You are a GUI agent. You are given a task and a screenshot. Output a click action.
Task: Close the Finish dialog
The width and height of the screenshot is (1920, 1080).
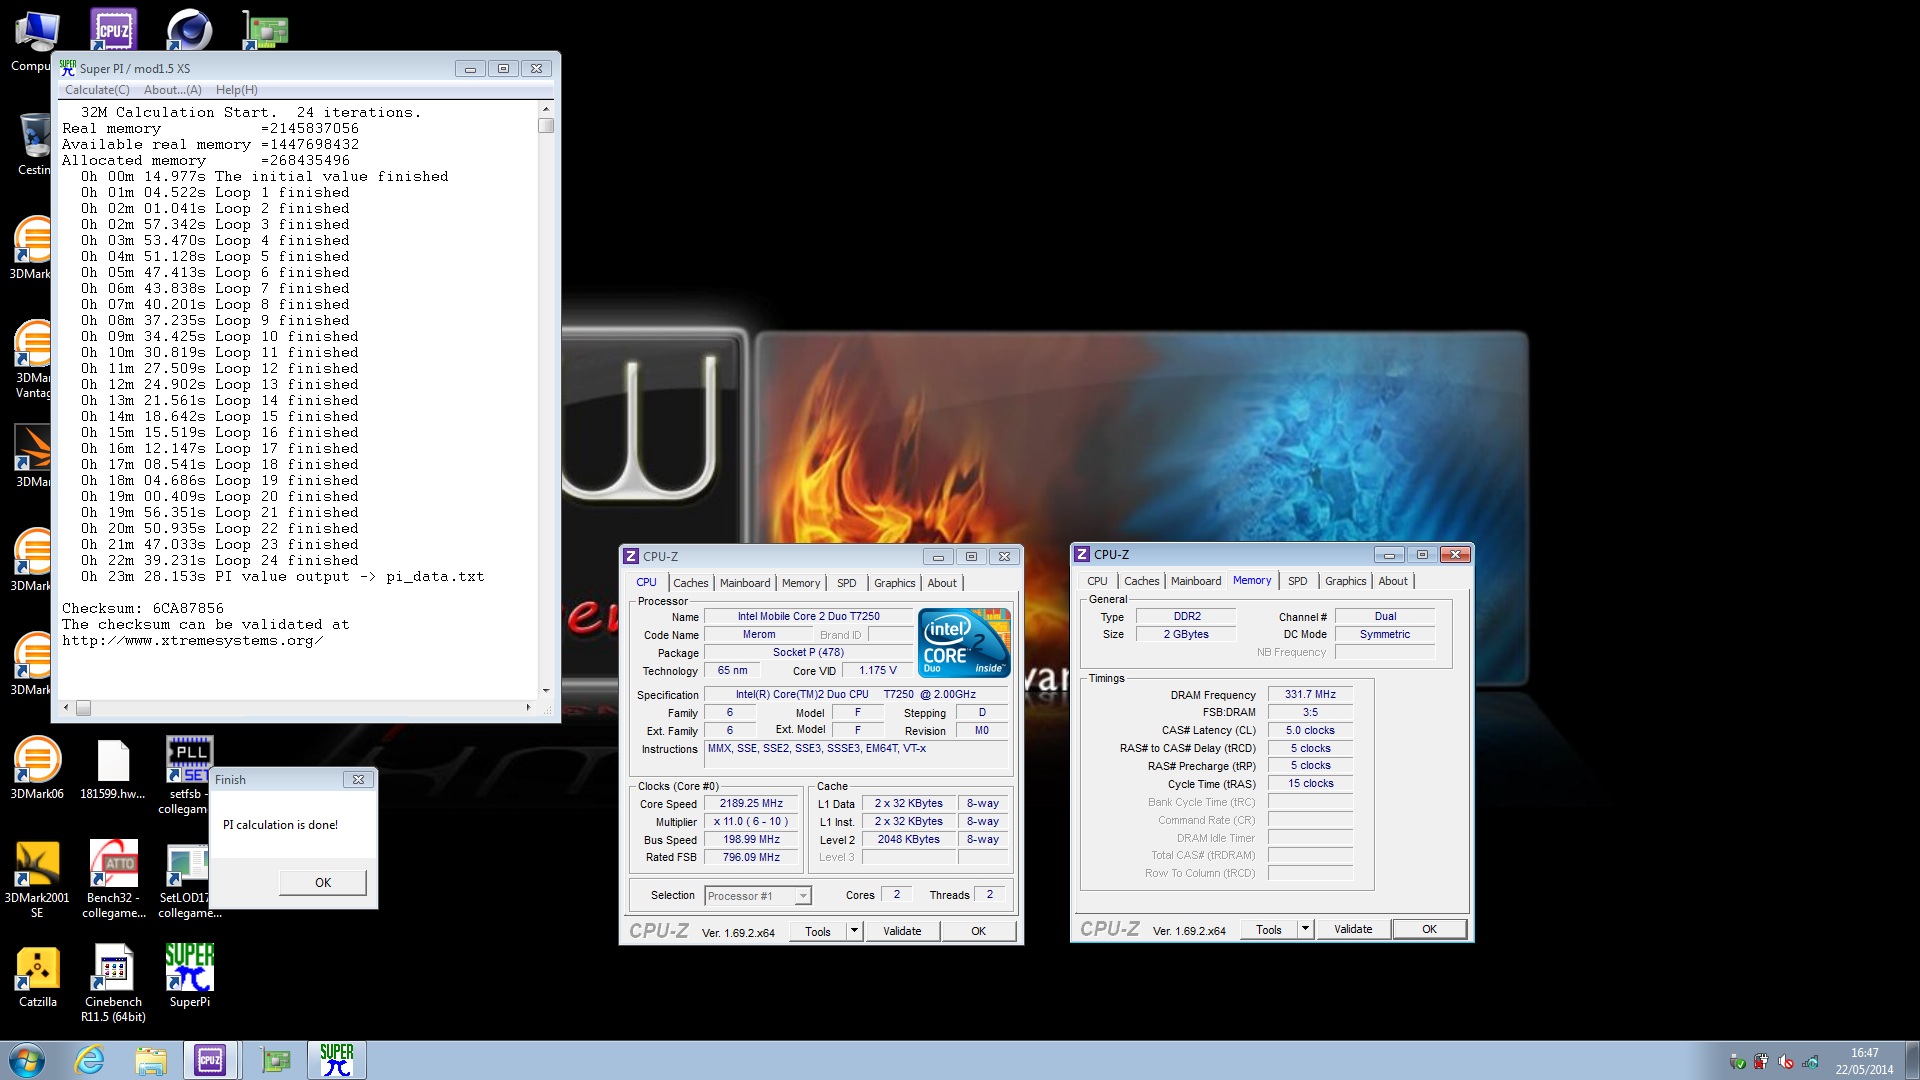click(x=358, y=779)
